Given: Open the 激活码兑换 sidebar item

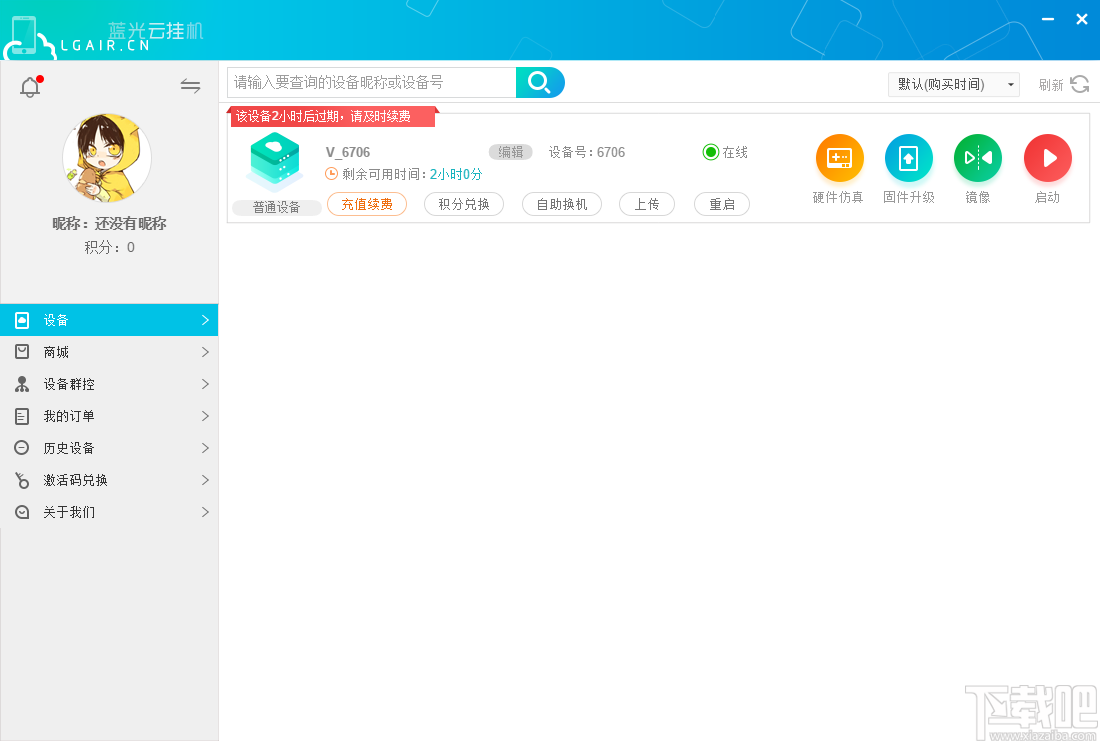Looking at the screenshot, I should pyautogui.click(x=109, y=480).
